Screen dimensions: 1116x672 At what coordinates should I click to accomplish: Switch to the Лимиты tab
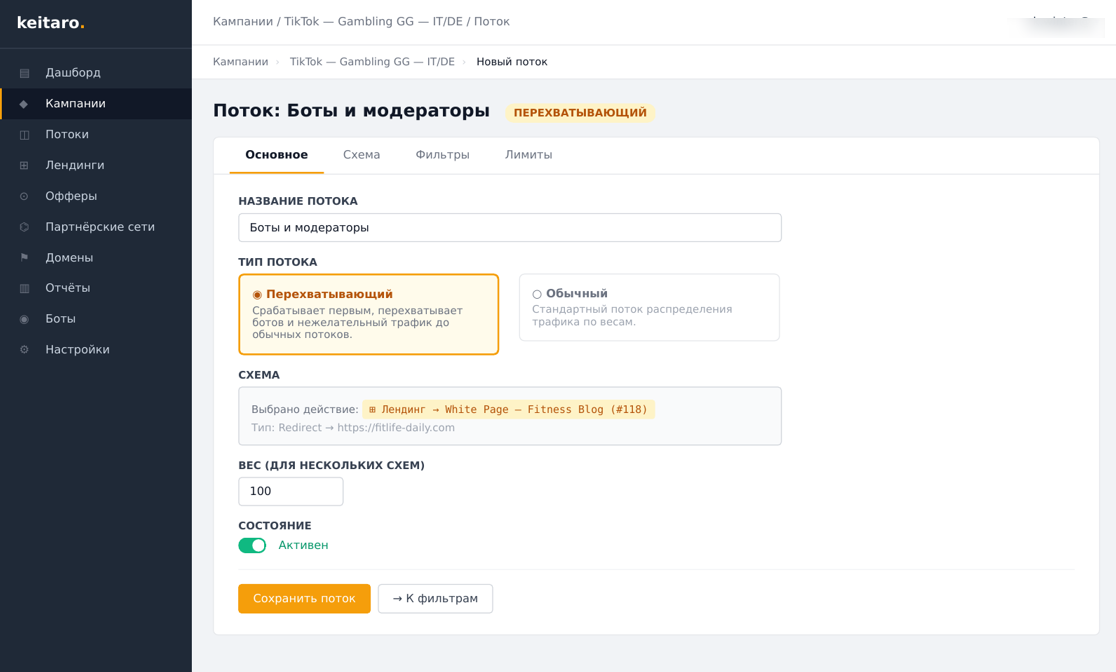pyautogui.click(x=528, y=154)
